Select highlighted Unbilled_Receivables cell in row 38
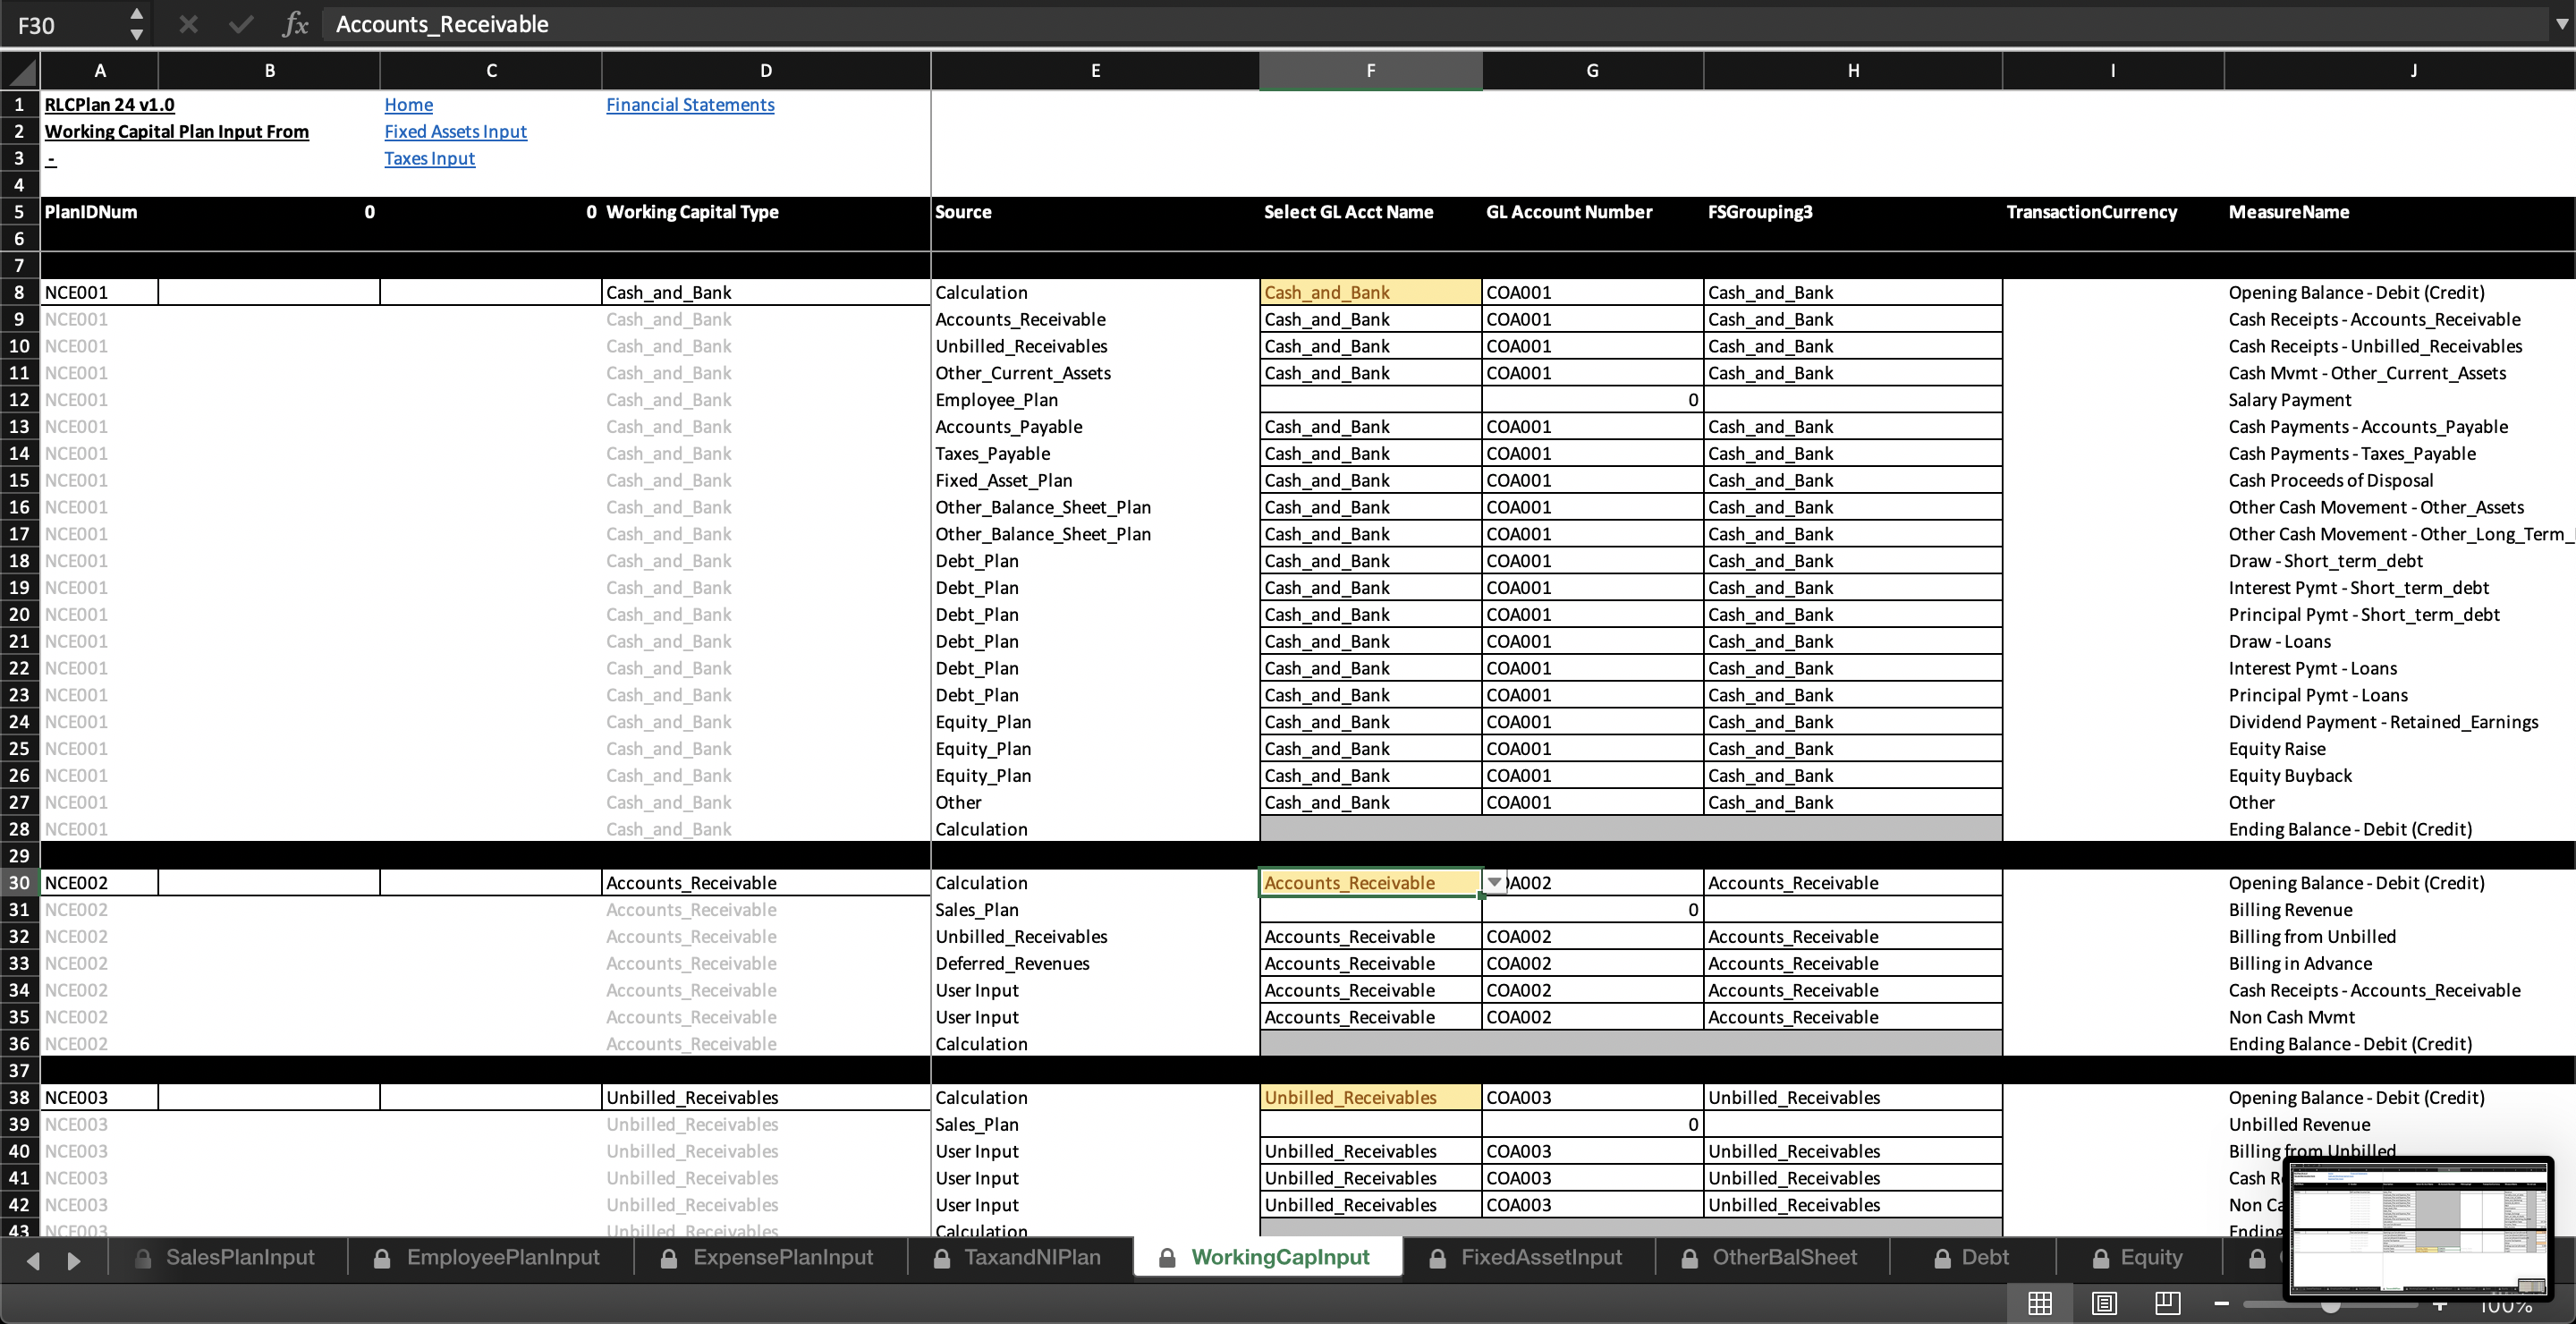The image size is (2576, 1324). point(1370,1097)
